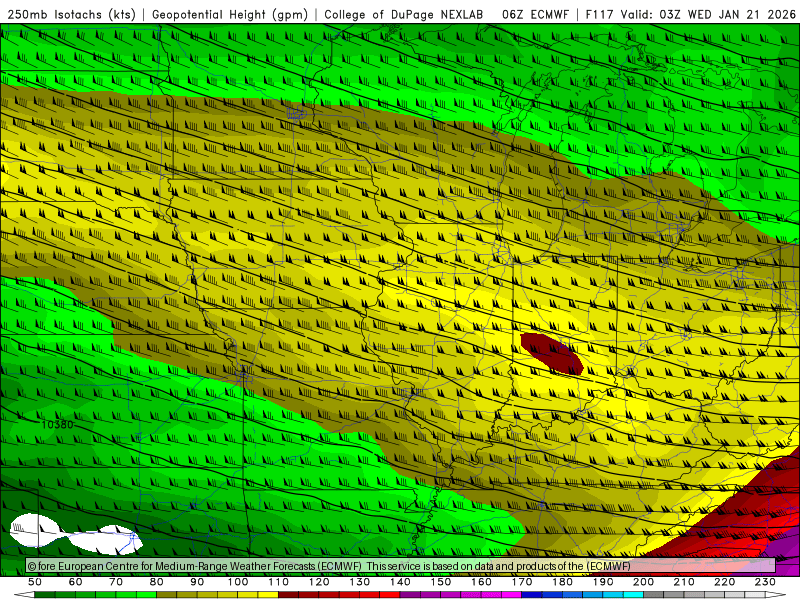Click the bright red swatch just before 140
This screenshot has height=600, width=800.
coord(390,595)
